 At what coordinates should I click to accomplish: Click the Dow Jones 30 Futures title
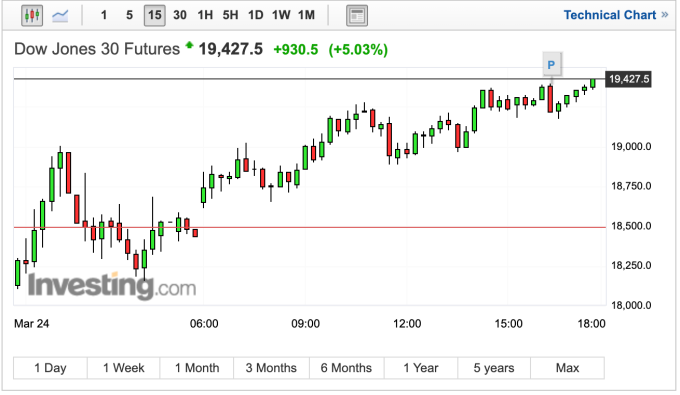pyautogui.click(x=97, y=49)
